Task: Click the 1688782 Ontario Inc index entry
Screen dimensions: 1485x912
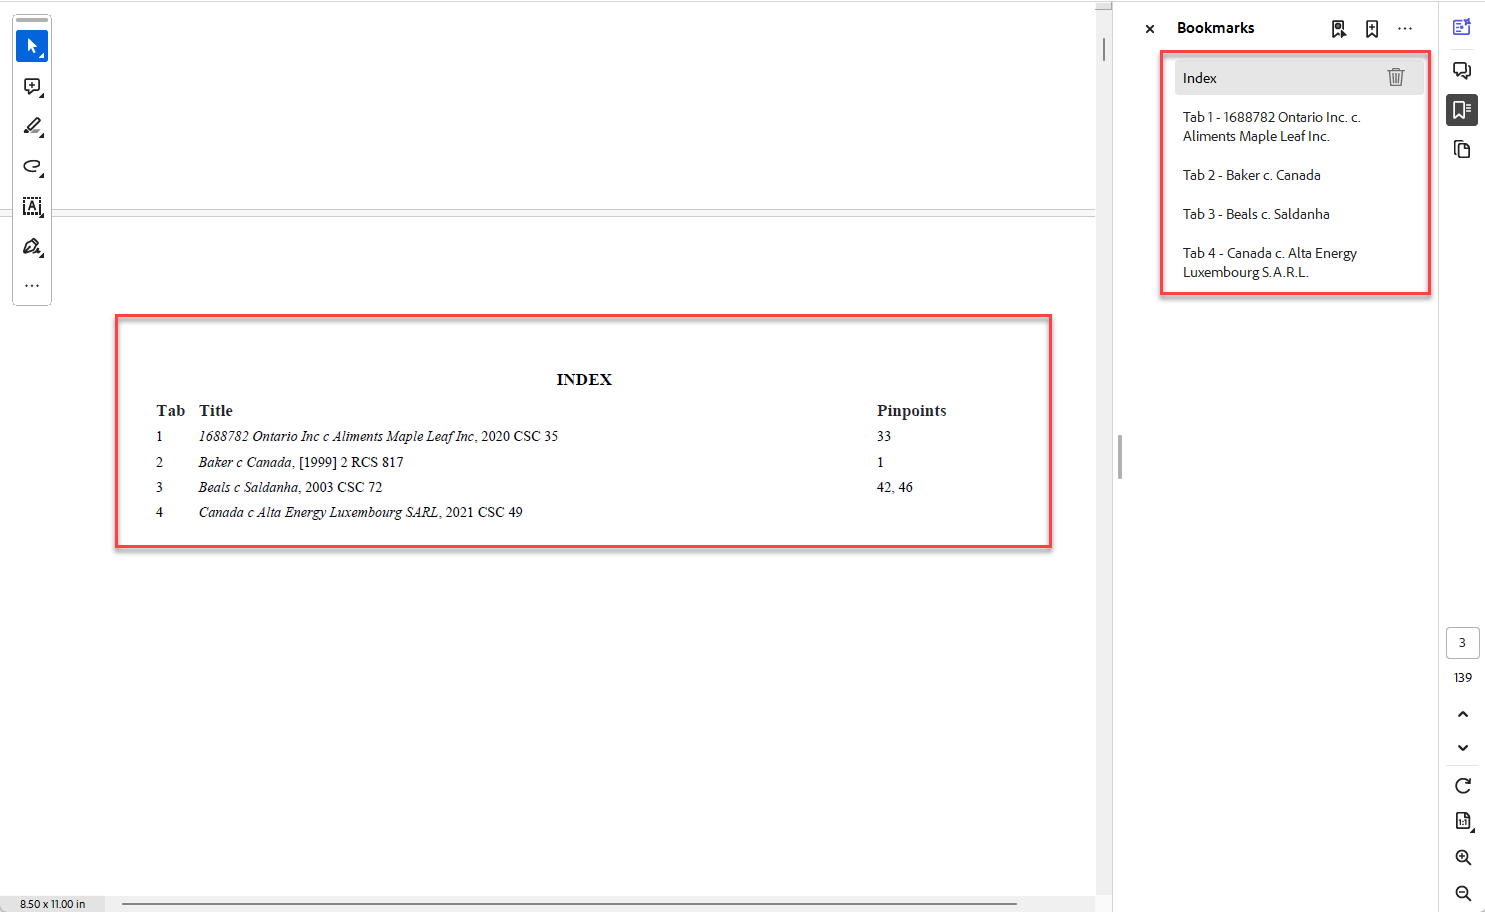Action: tap(378, 437)
